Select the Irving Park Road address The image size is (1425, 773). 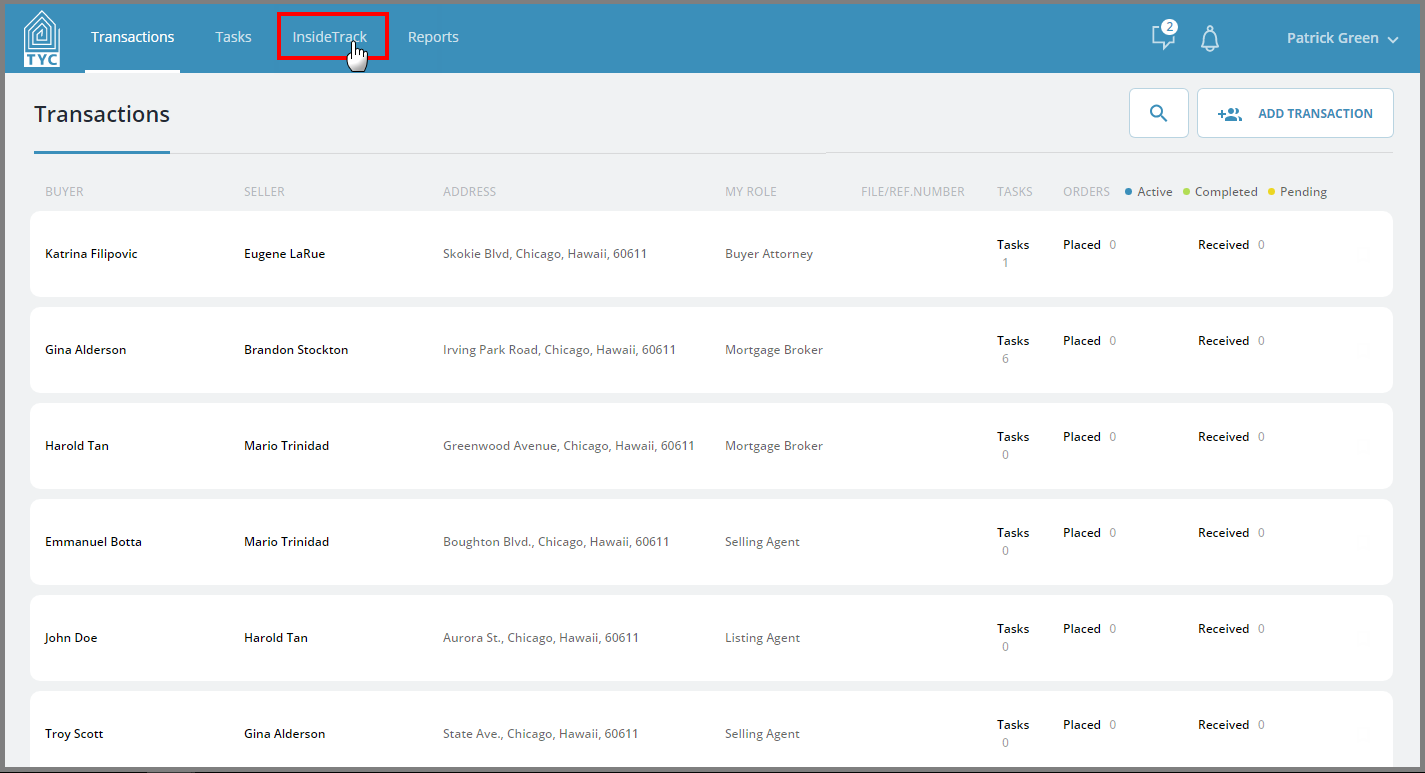[559, 350]
